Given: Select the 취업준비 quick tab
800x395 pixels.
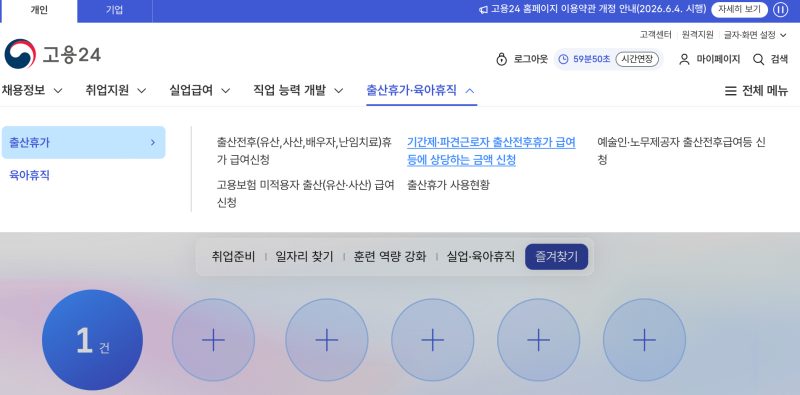Looking at the screenshot, I should coord(233,257).
